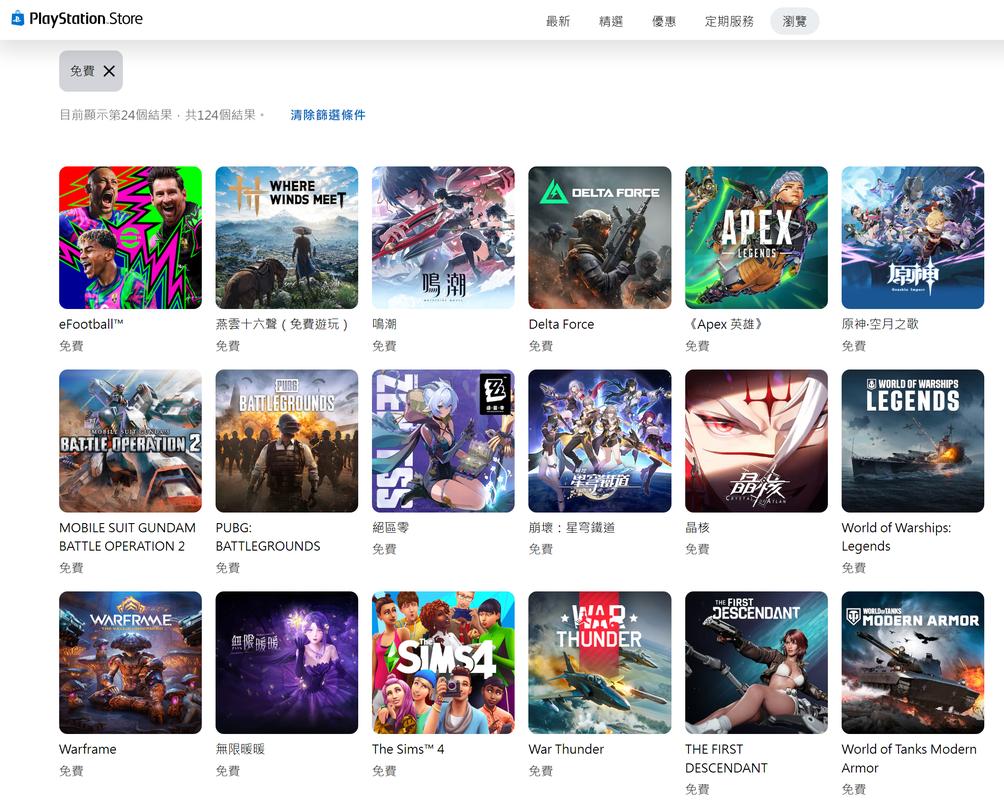Select The Sims 4 cover image
This screenshot has height=800, width=1004.
(443, 662)
